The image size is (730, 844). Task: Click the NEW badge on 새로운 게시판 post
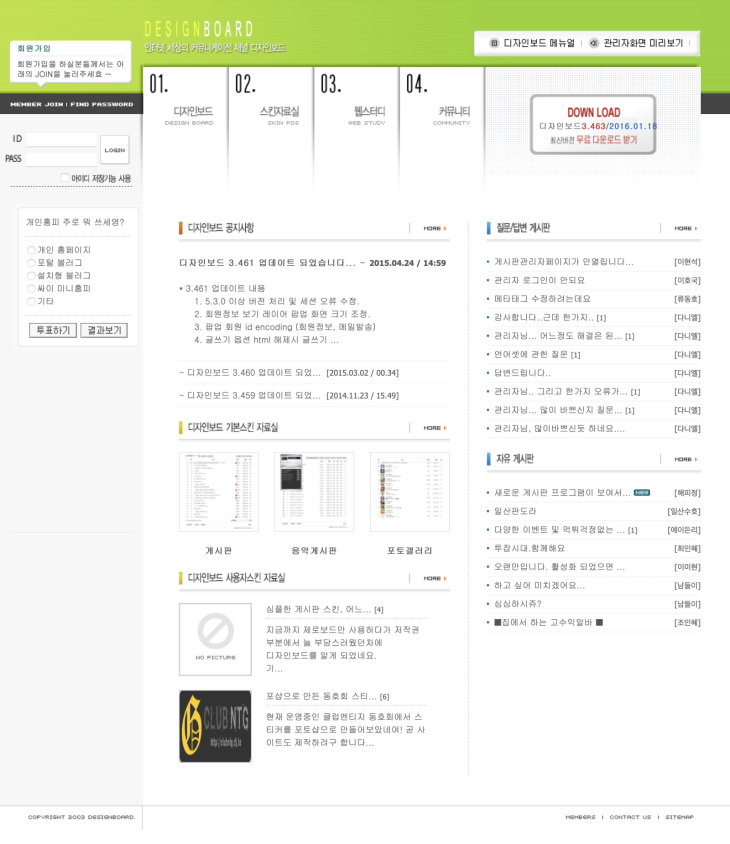pyautogui.click(x=642, y=493)
